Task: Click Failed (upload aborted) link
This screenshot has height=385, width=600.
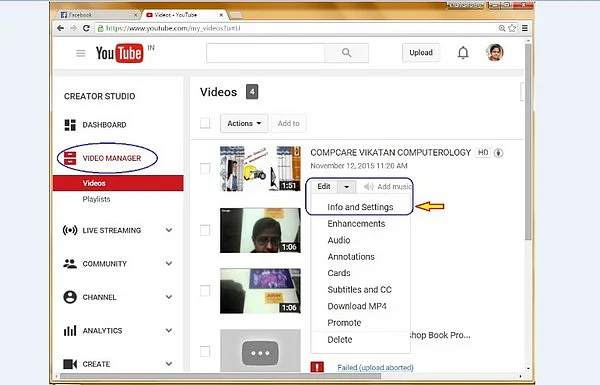Action: 375,367
